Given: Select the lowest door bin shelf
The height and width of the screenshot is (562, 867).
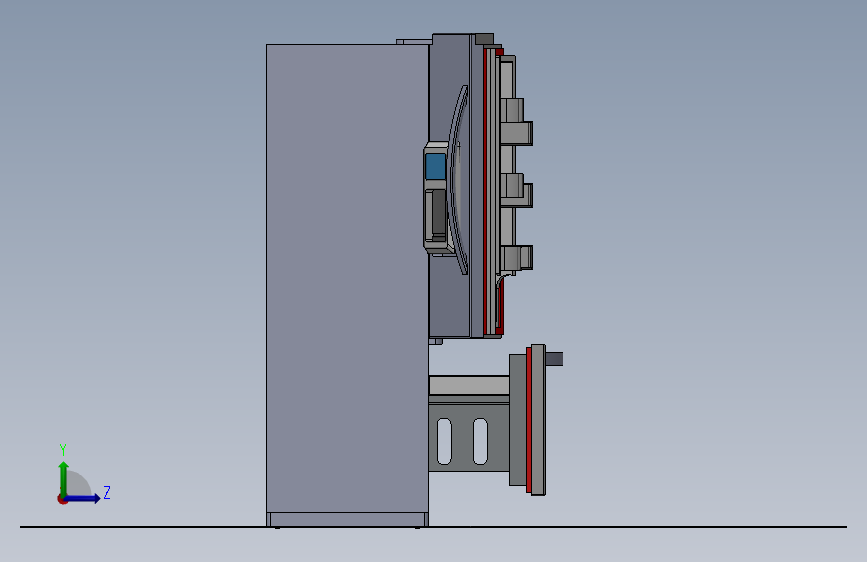Looking at the screenshot, I should pos(517,257).
